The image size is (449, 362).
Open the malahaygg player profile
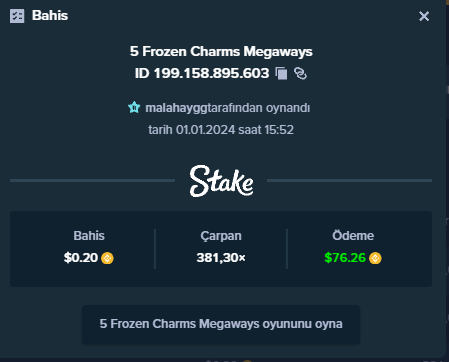pos(176,108)
